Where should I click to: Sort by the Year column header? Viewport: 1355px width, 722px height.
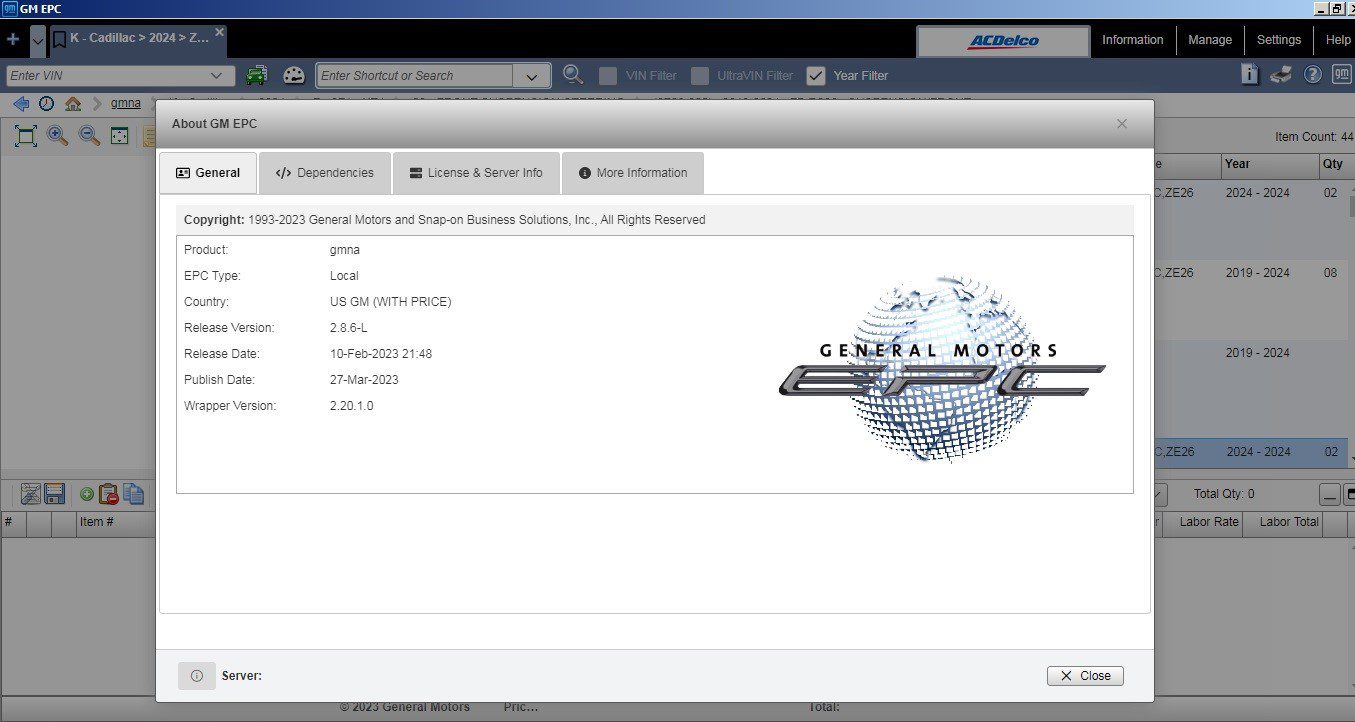(x=1270, y=164)
